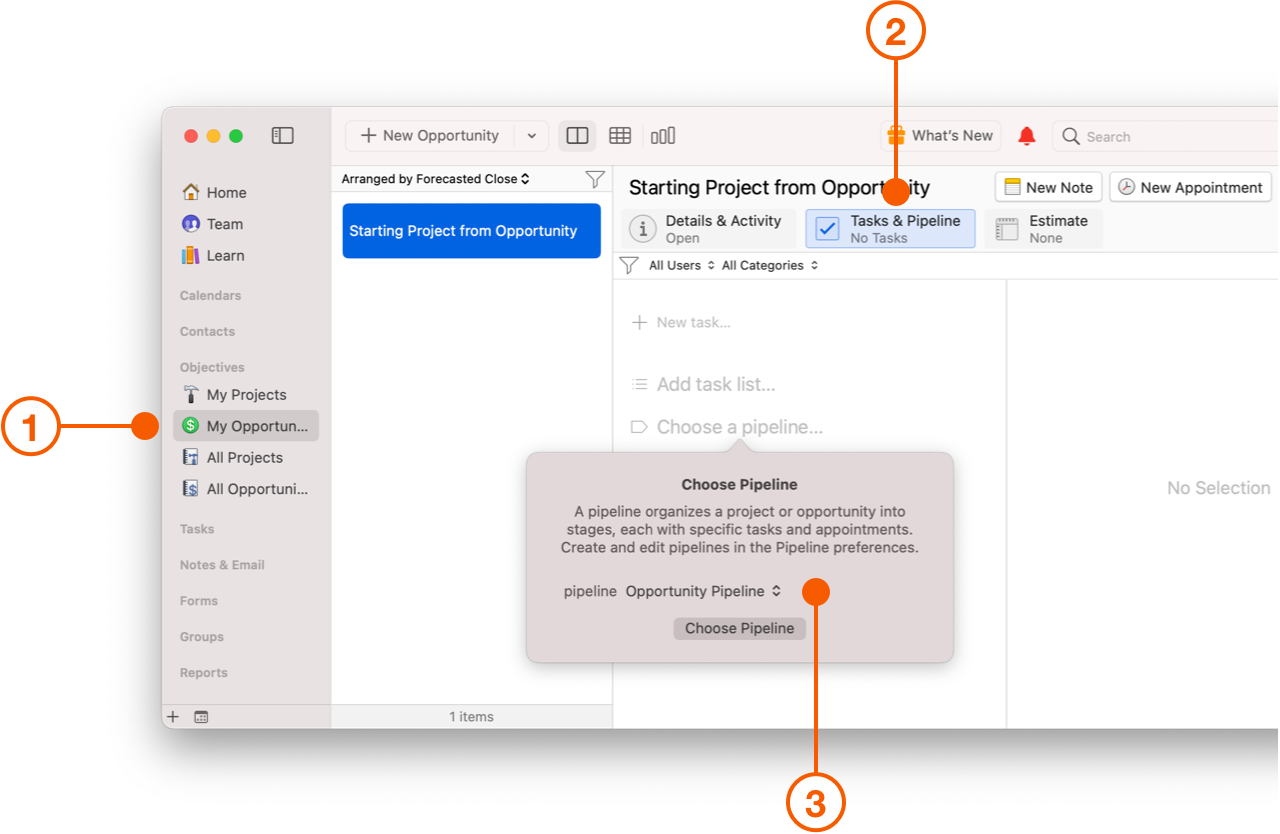Expand Notes & Email sidebar section

[x=222, y=565]
